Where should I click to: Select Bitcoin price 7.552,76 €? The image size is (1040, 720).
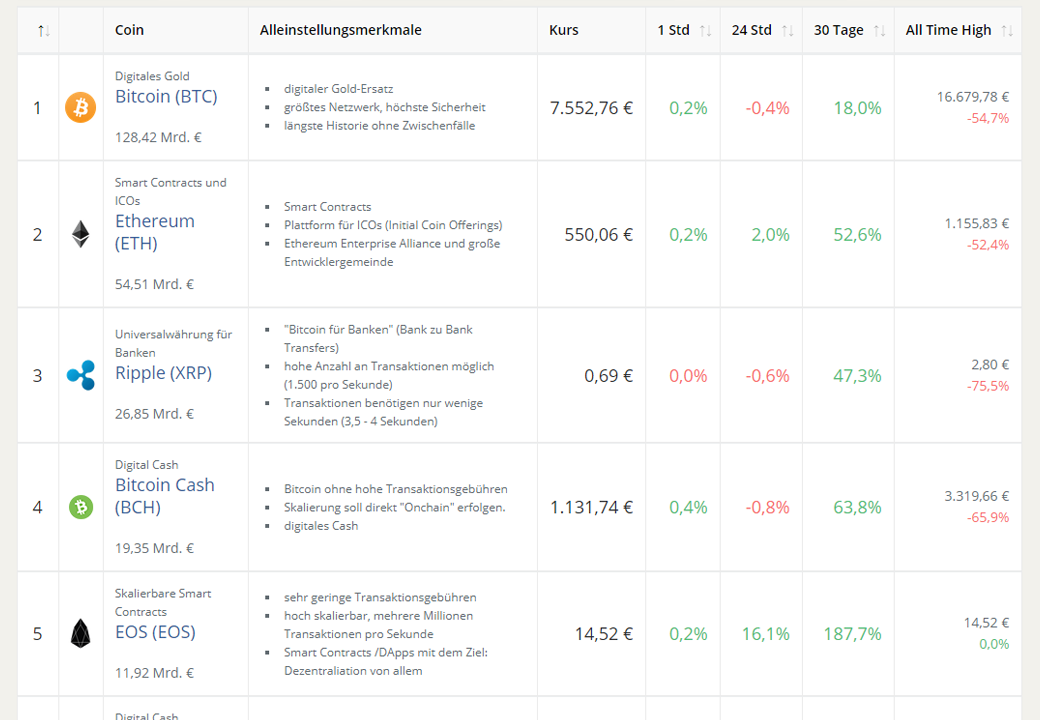click(591, 107)
